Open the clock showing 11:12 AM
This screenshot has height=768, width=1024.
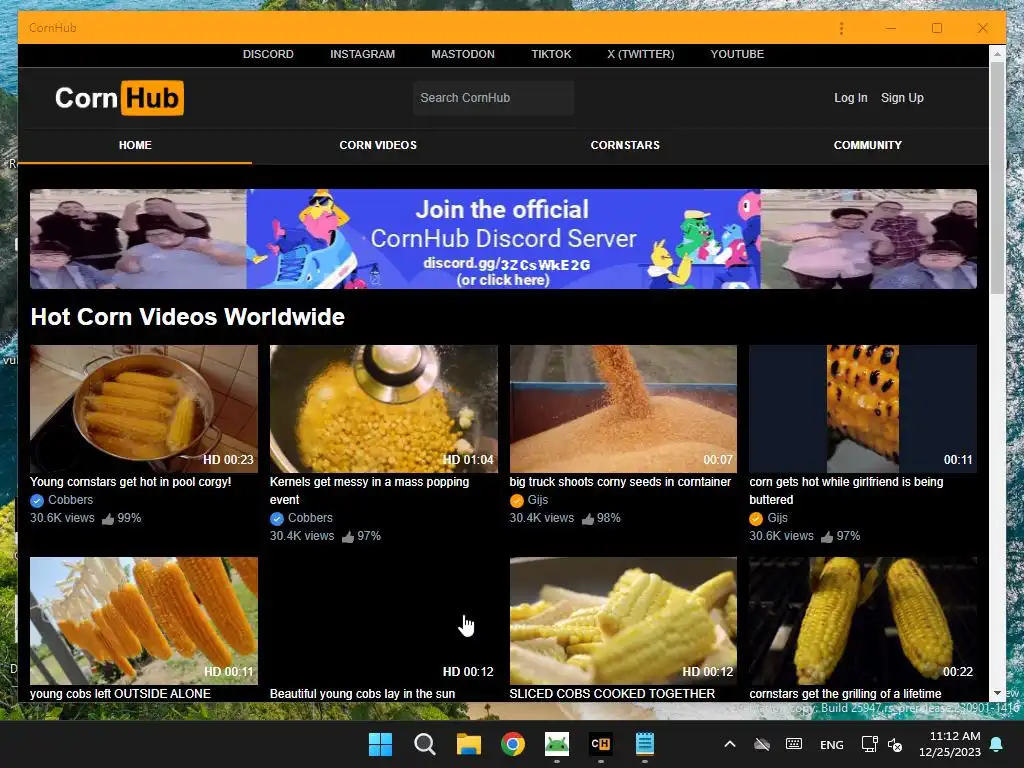[x=950, y=744]
